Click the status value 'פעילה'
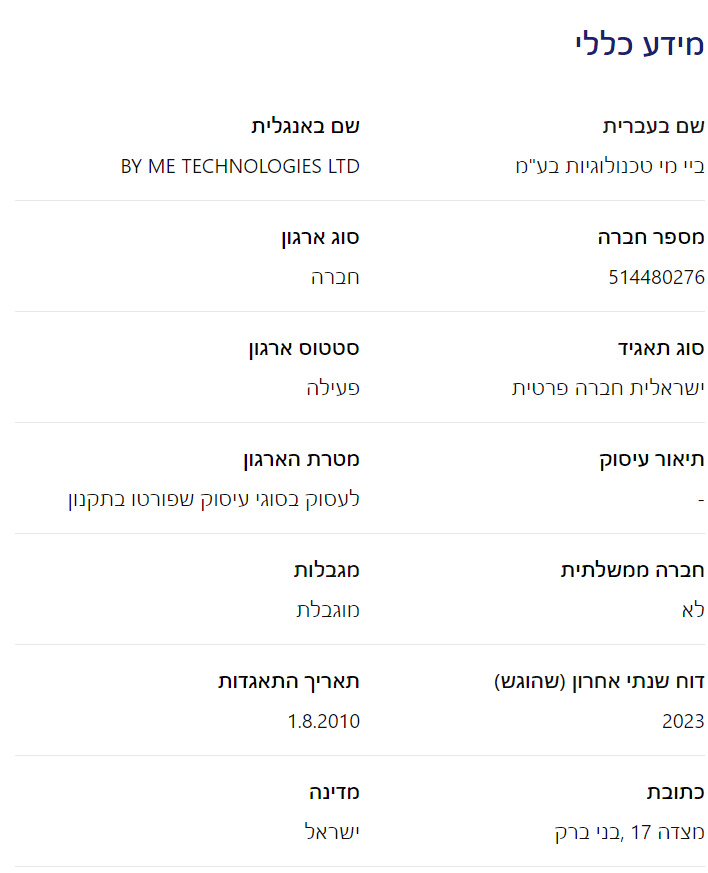 pyautogui.click(x=333, y=389)
